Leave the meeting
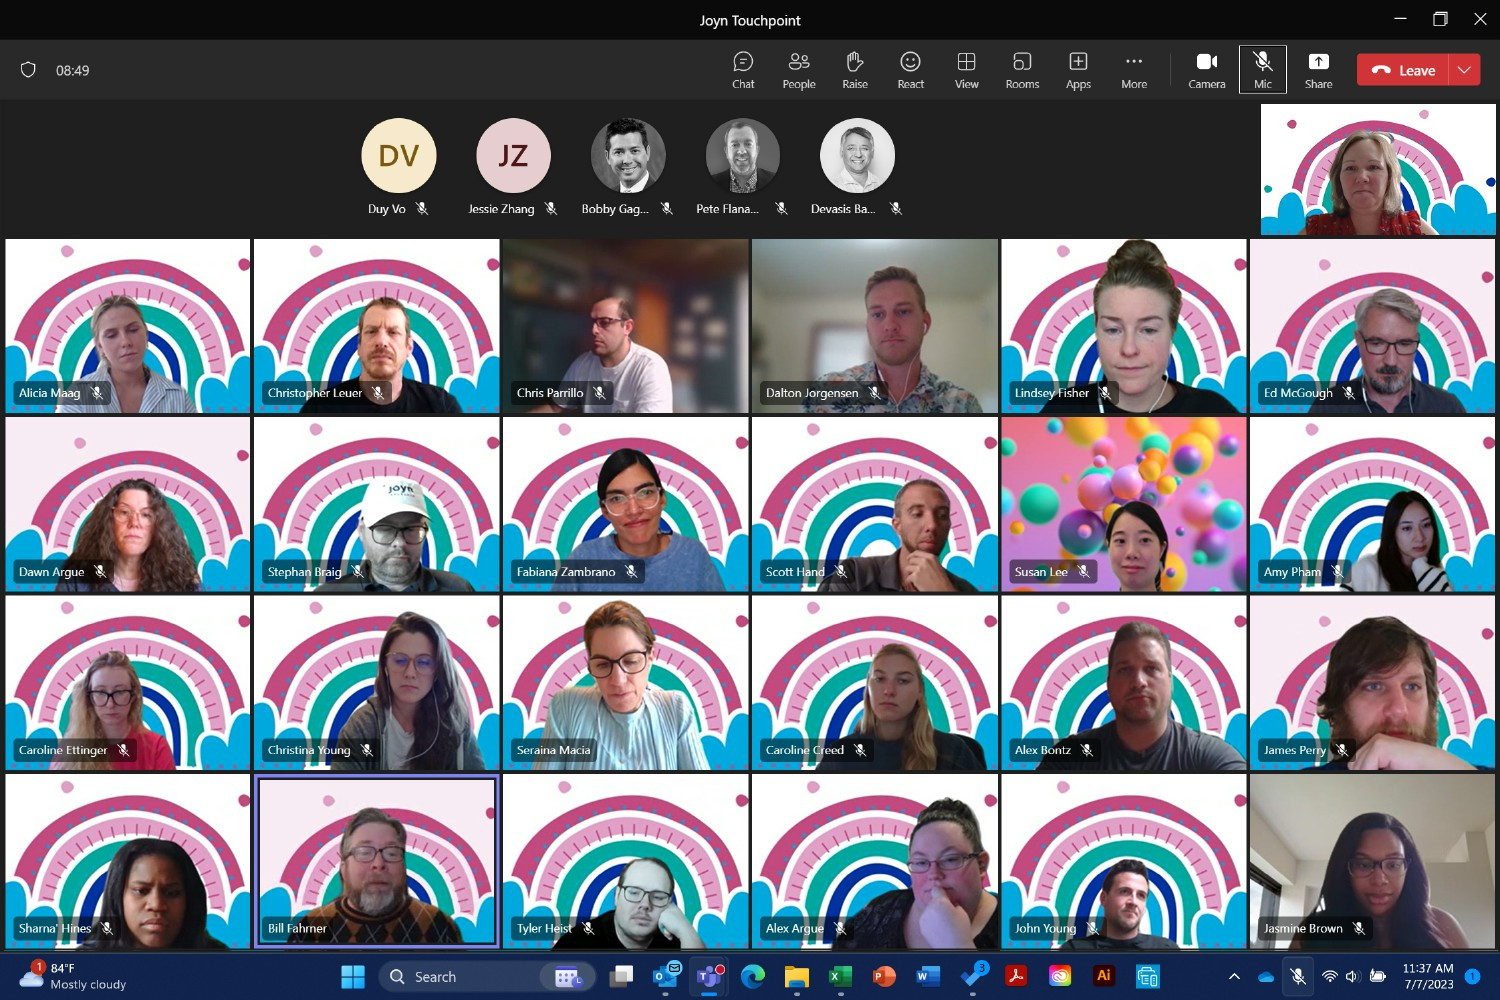Viewport: 1500px width, 1000px height. (1403, 70)
